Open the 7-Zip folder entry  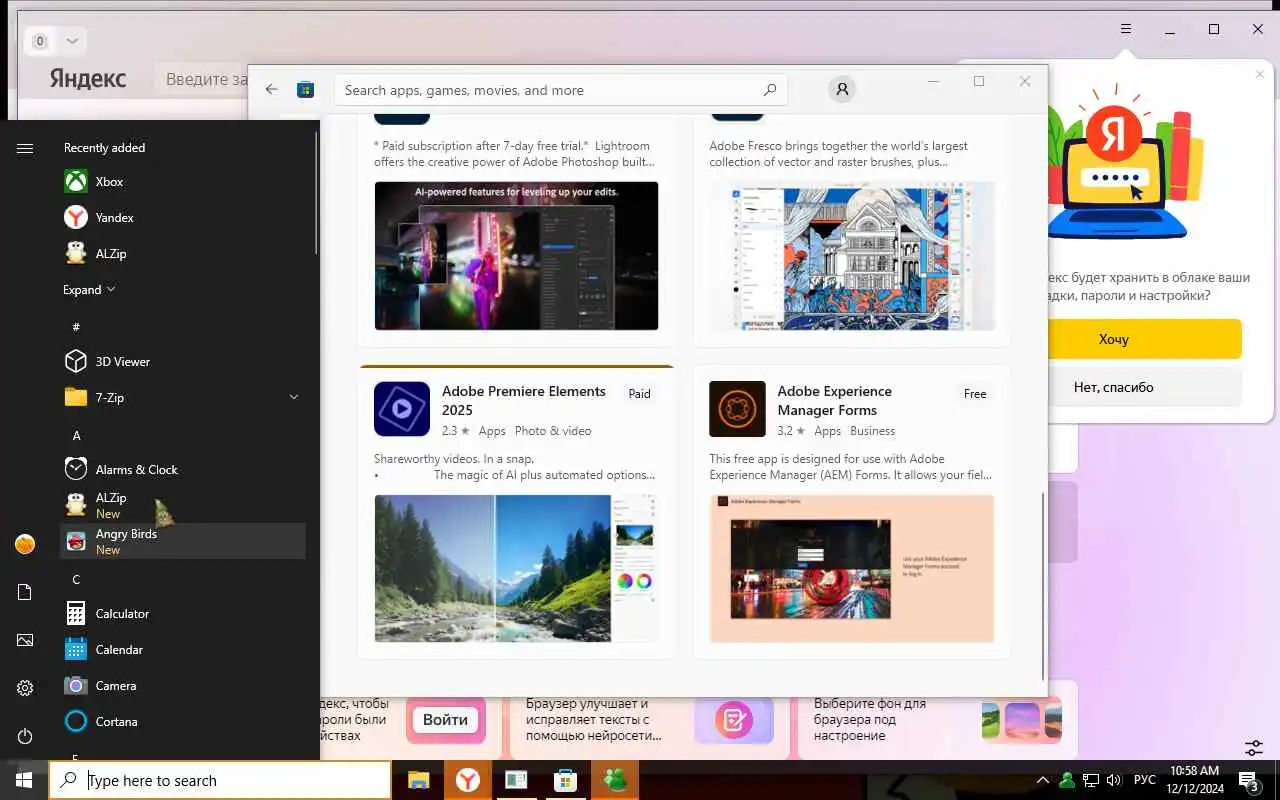[x=183, y=398]
